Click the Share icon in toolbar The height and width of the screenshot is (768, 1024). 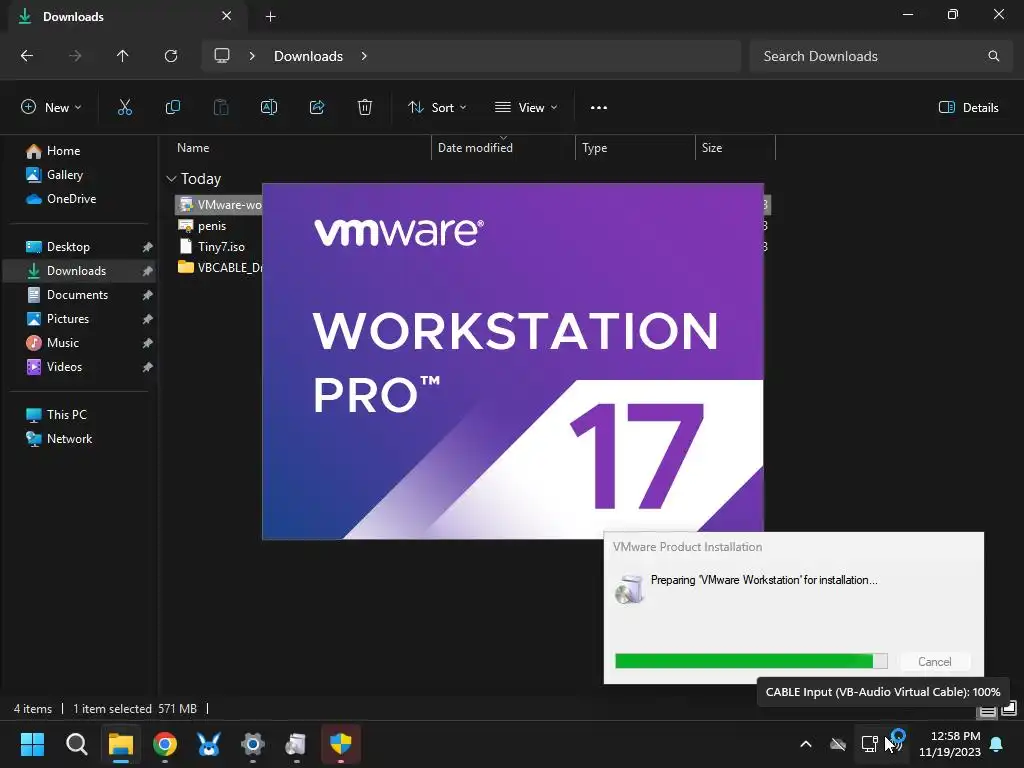pos(317,108)
